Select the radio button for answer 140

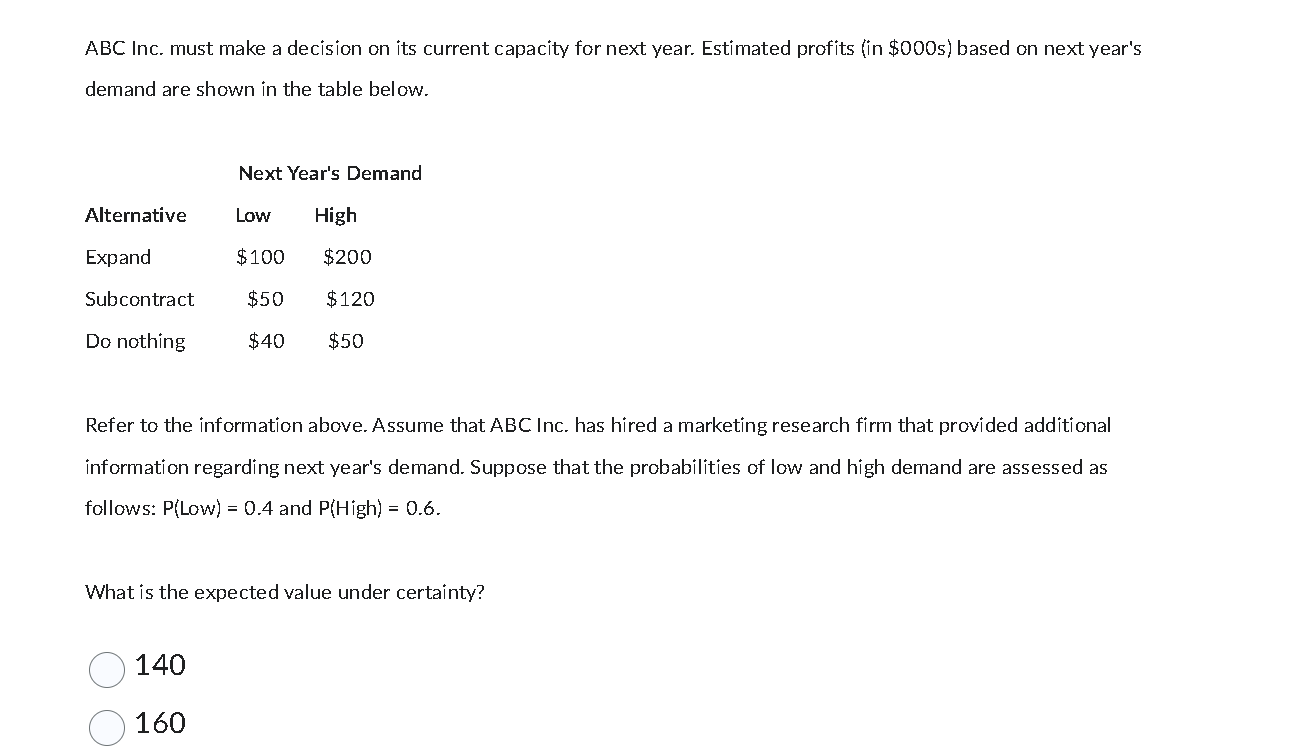pos(107,670)
